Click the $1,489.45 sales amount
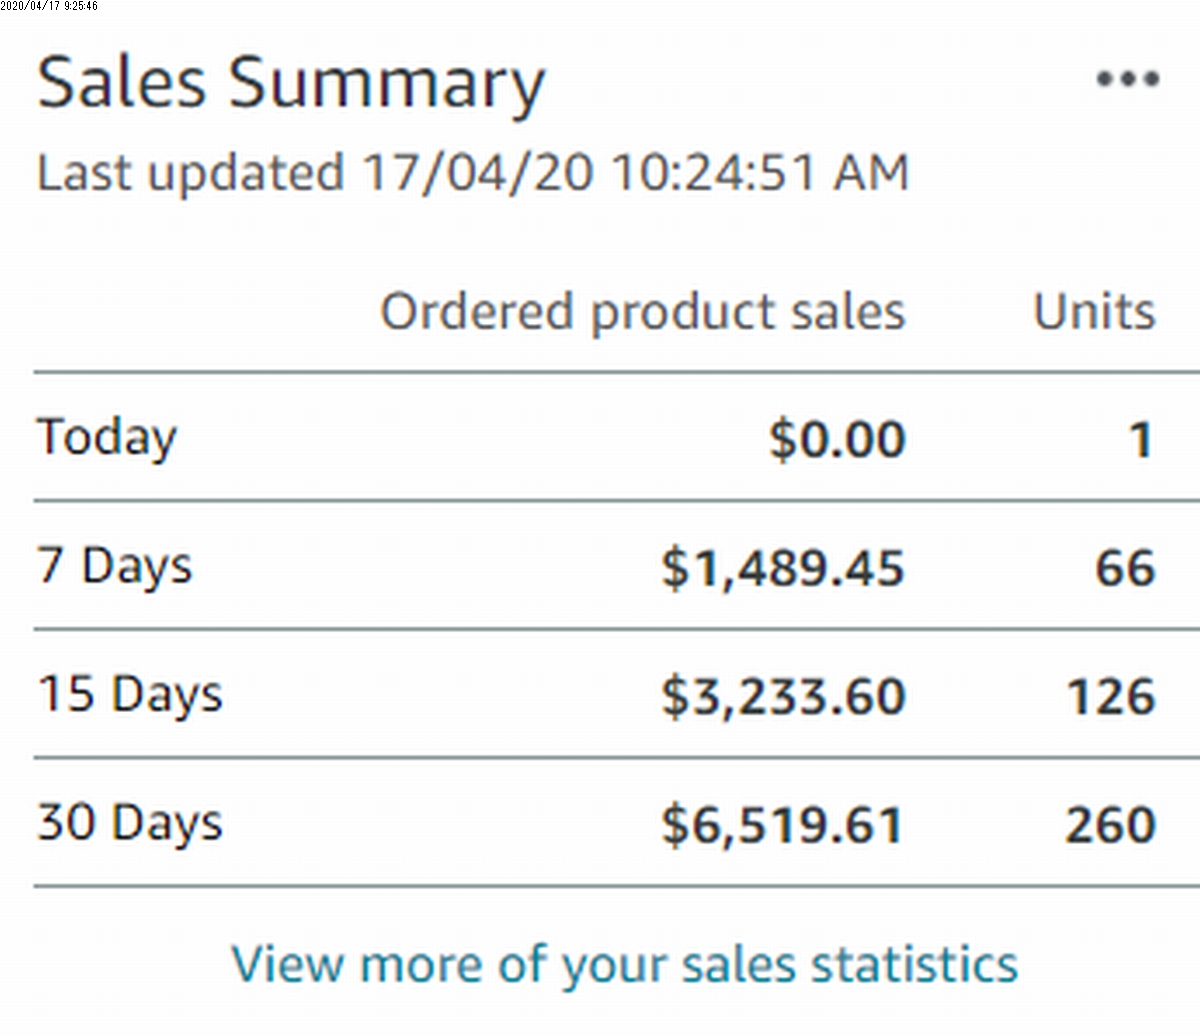This screenshot has height=1036, width=1200. (x=783, y=568)
